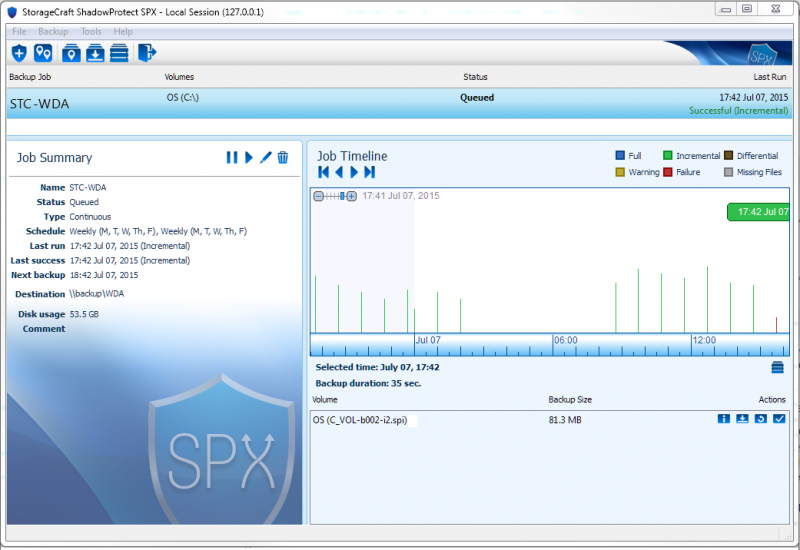
Task: Click the new backup job shield-plus icon
Action: pyautogui.click(x=19, y=53)
